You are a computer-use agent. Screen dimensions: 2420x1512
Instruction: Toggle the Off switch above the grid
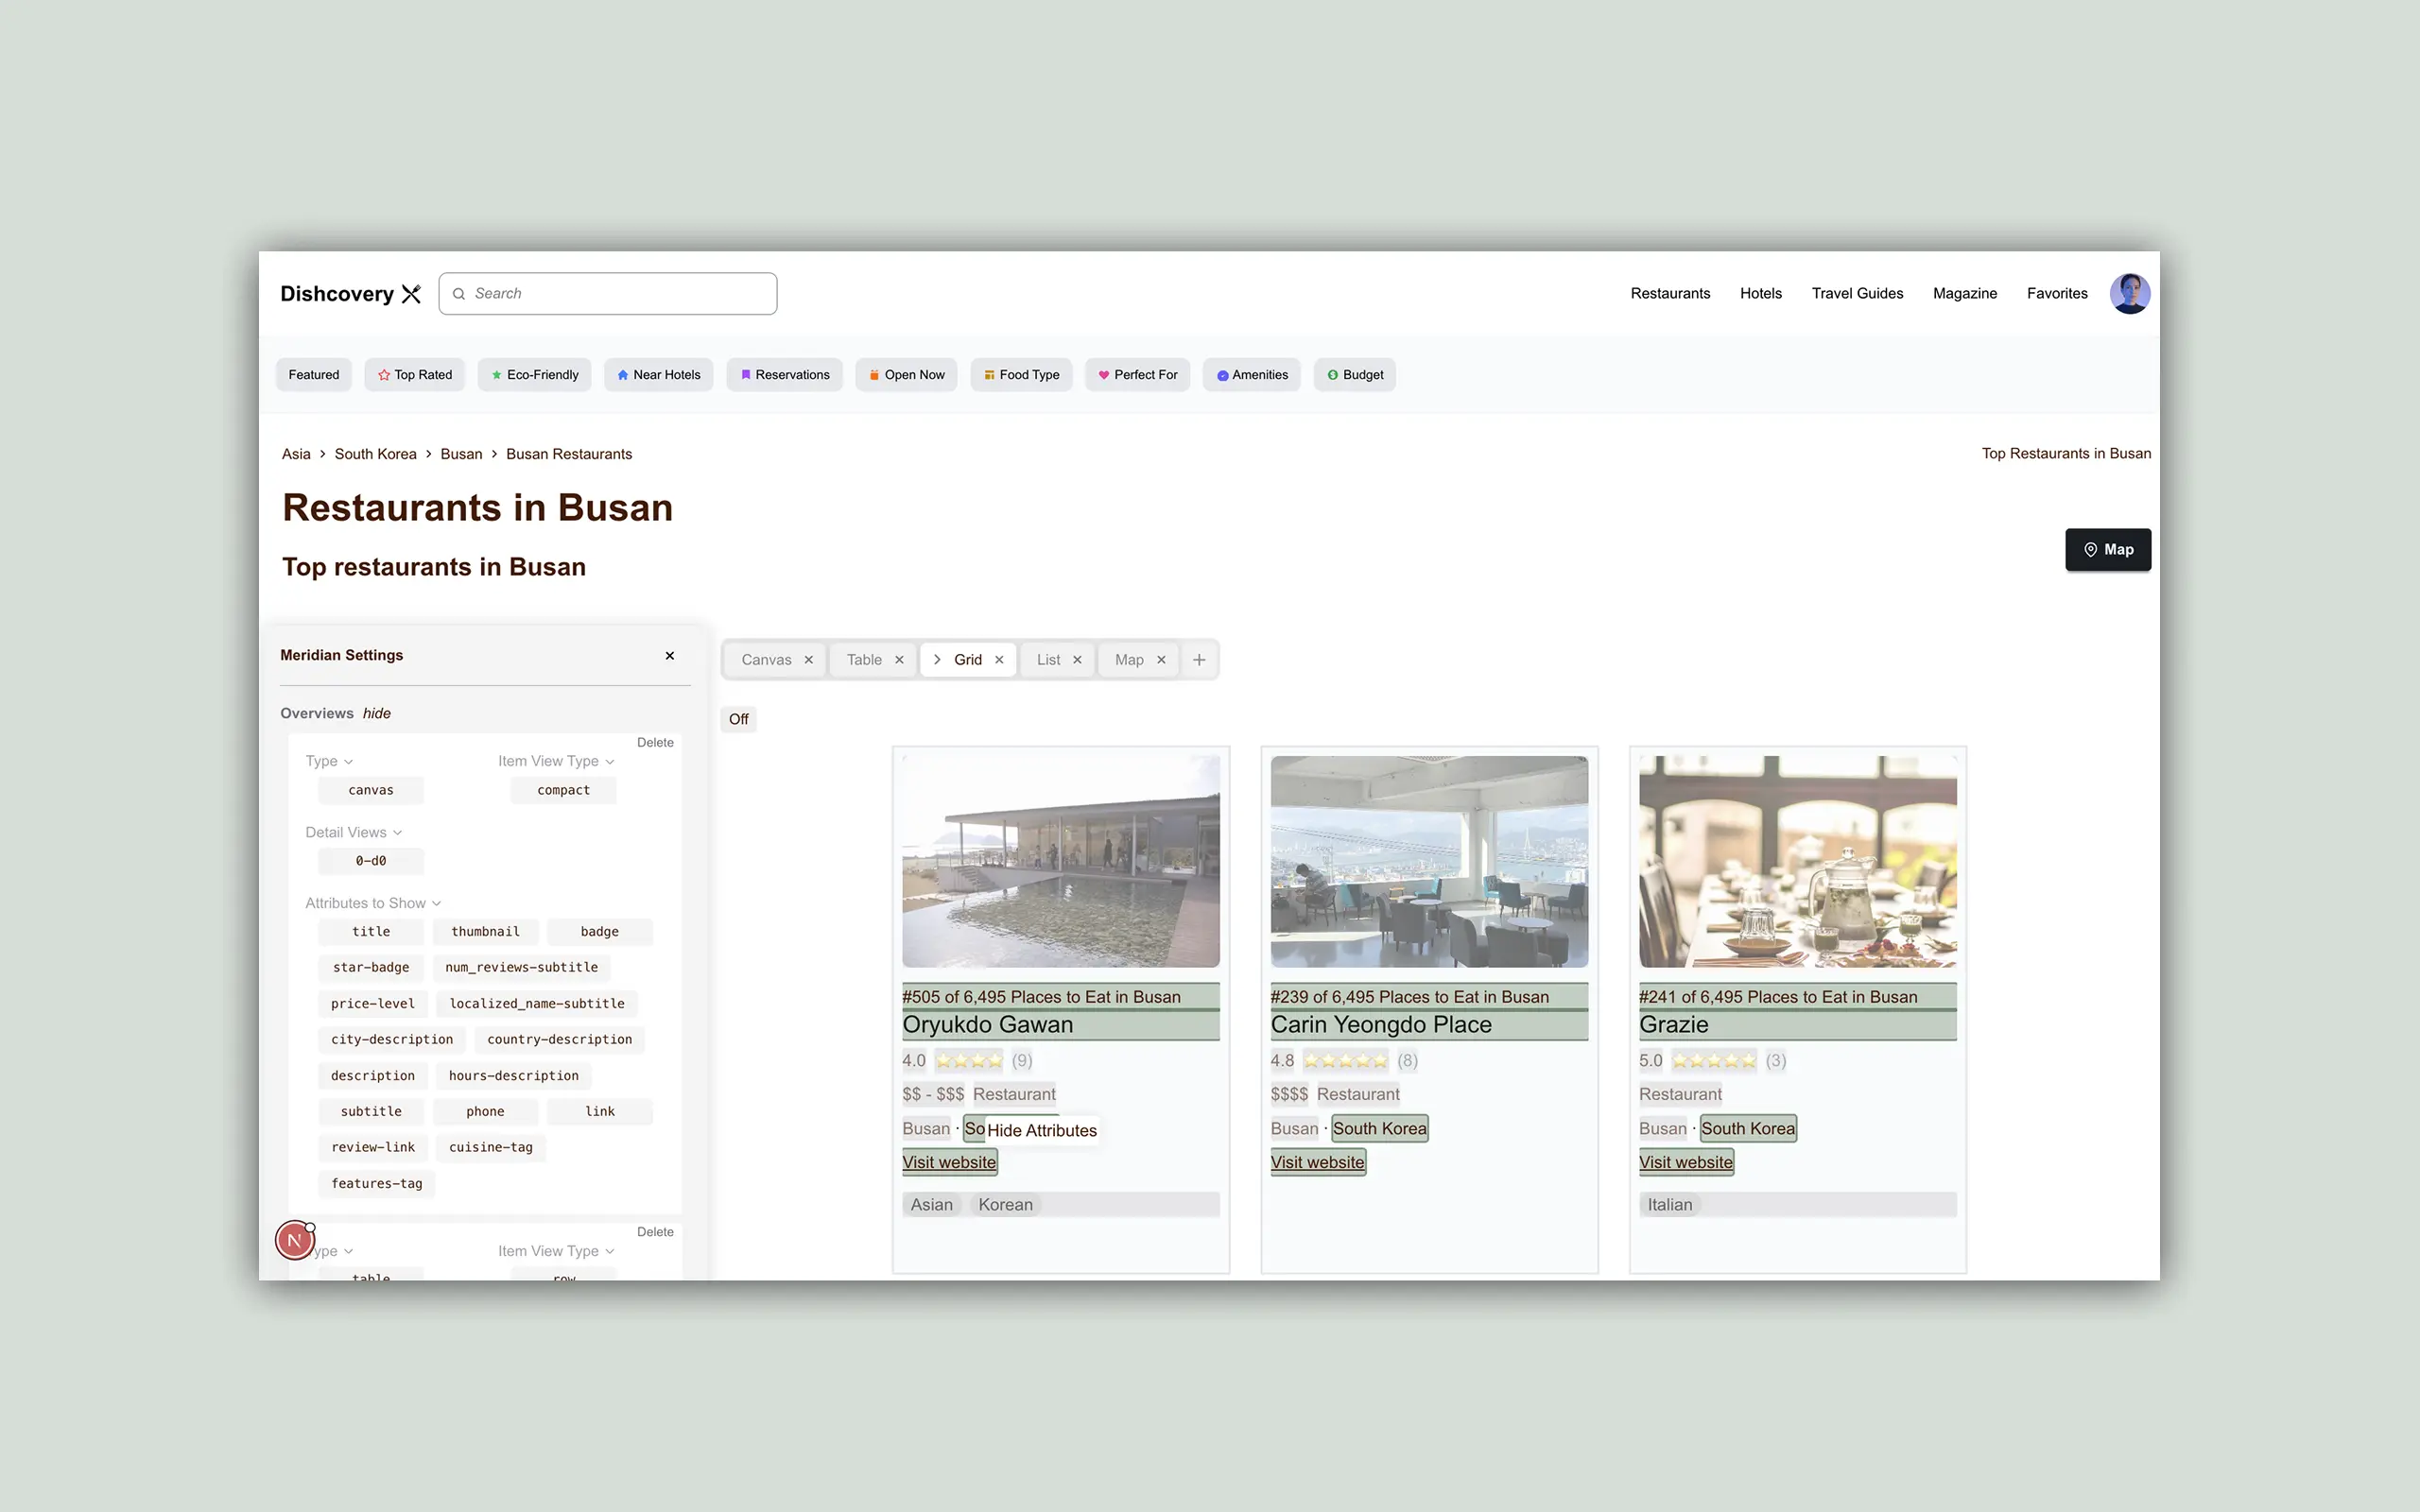738,719
